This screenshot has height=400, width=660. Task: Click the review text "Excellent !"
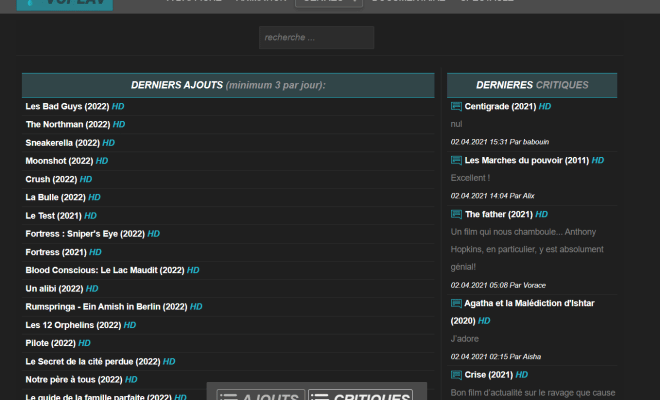[x=470, y=178]
